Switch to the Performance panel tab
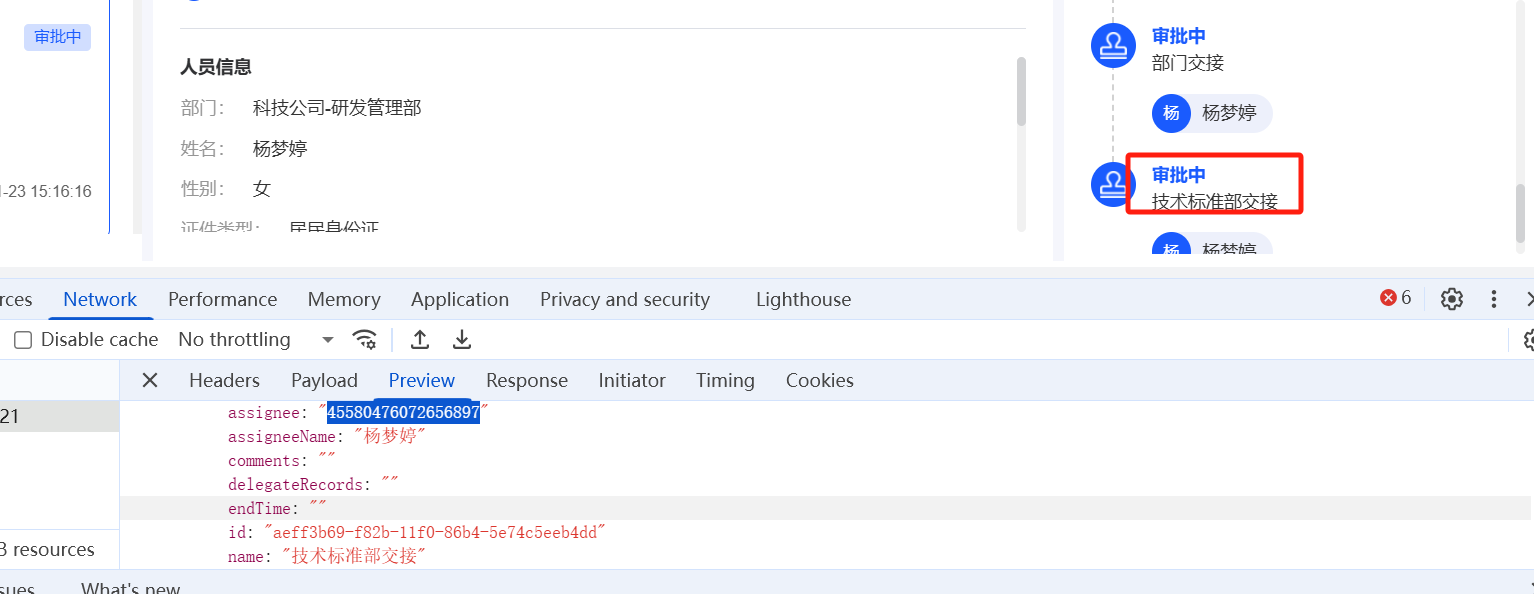1534x594 pixels. (x=222, y=300)
